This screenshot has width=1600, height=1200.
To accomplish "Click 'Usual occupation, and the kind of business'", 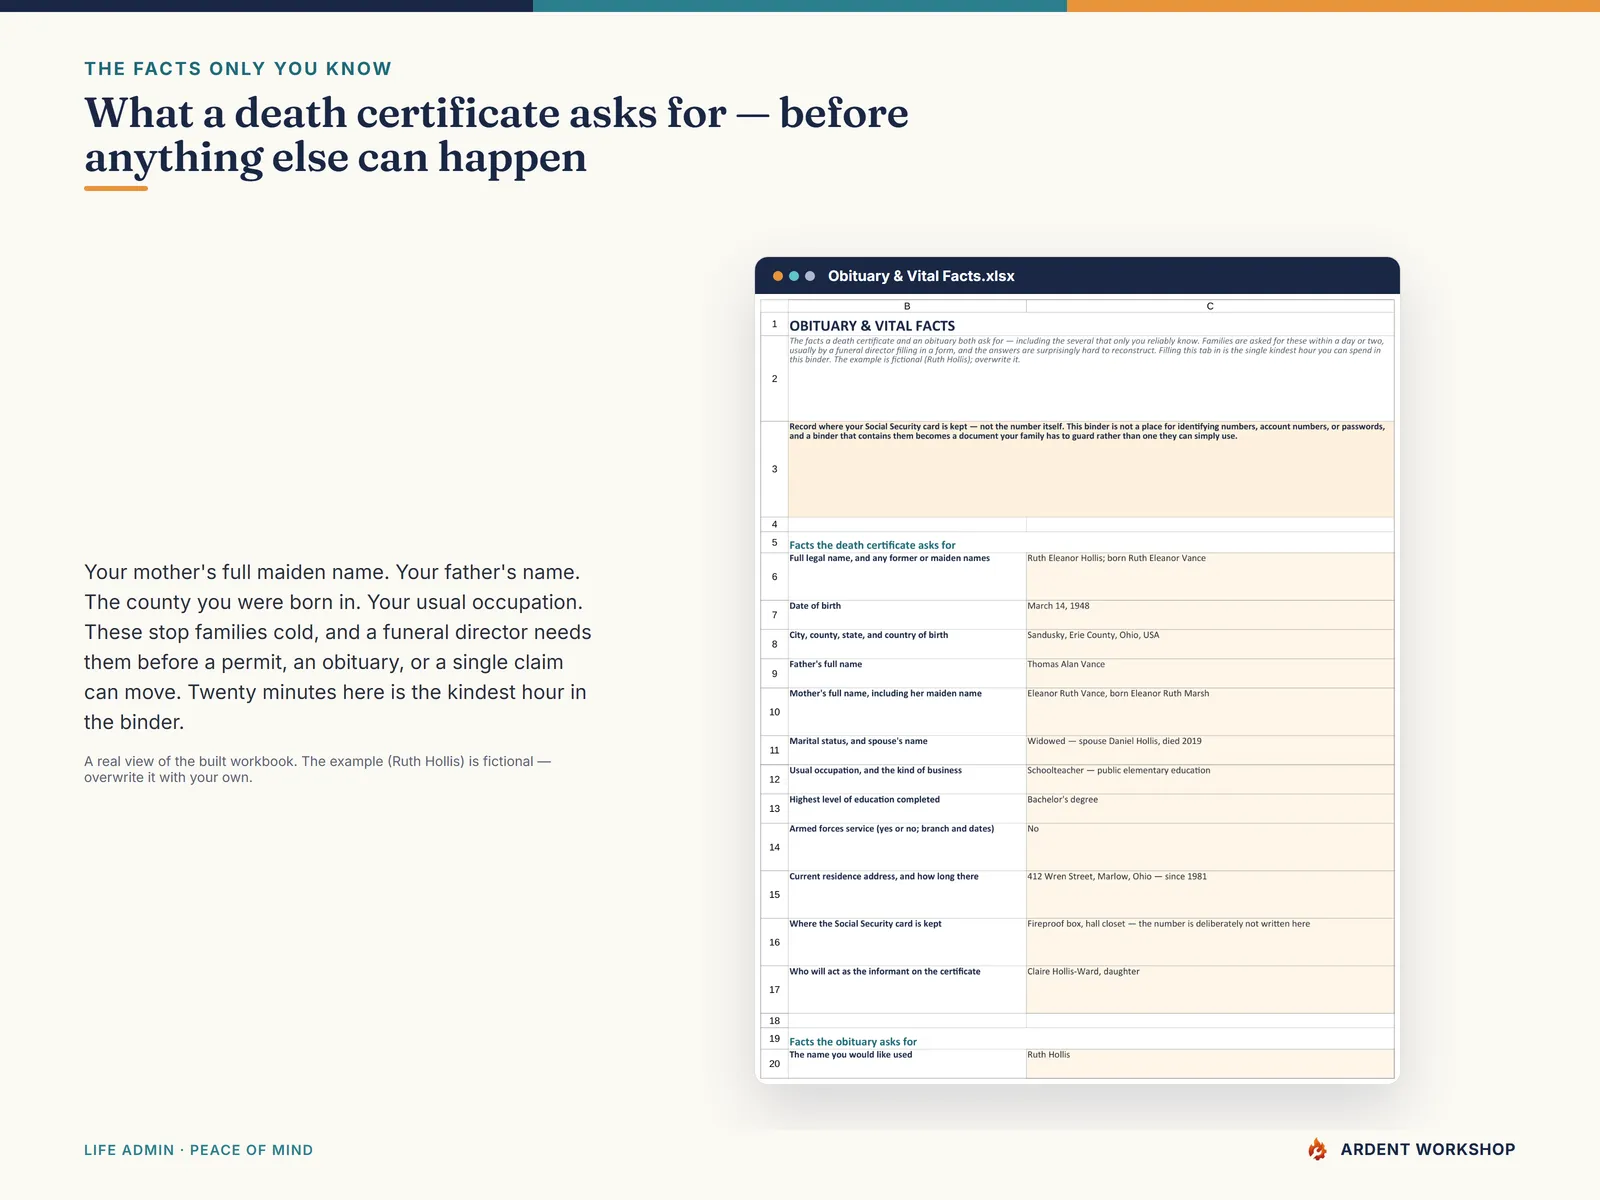I will click(907, 779).
